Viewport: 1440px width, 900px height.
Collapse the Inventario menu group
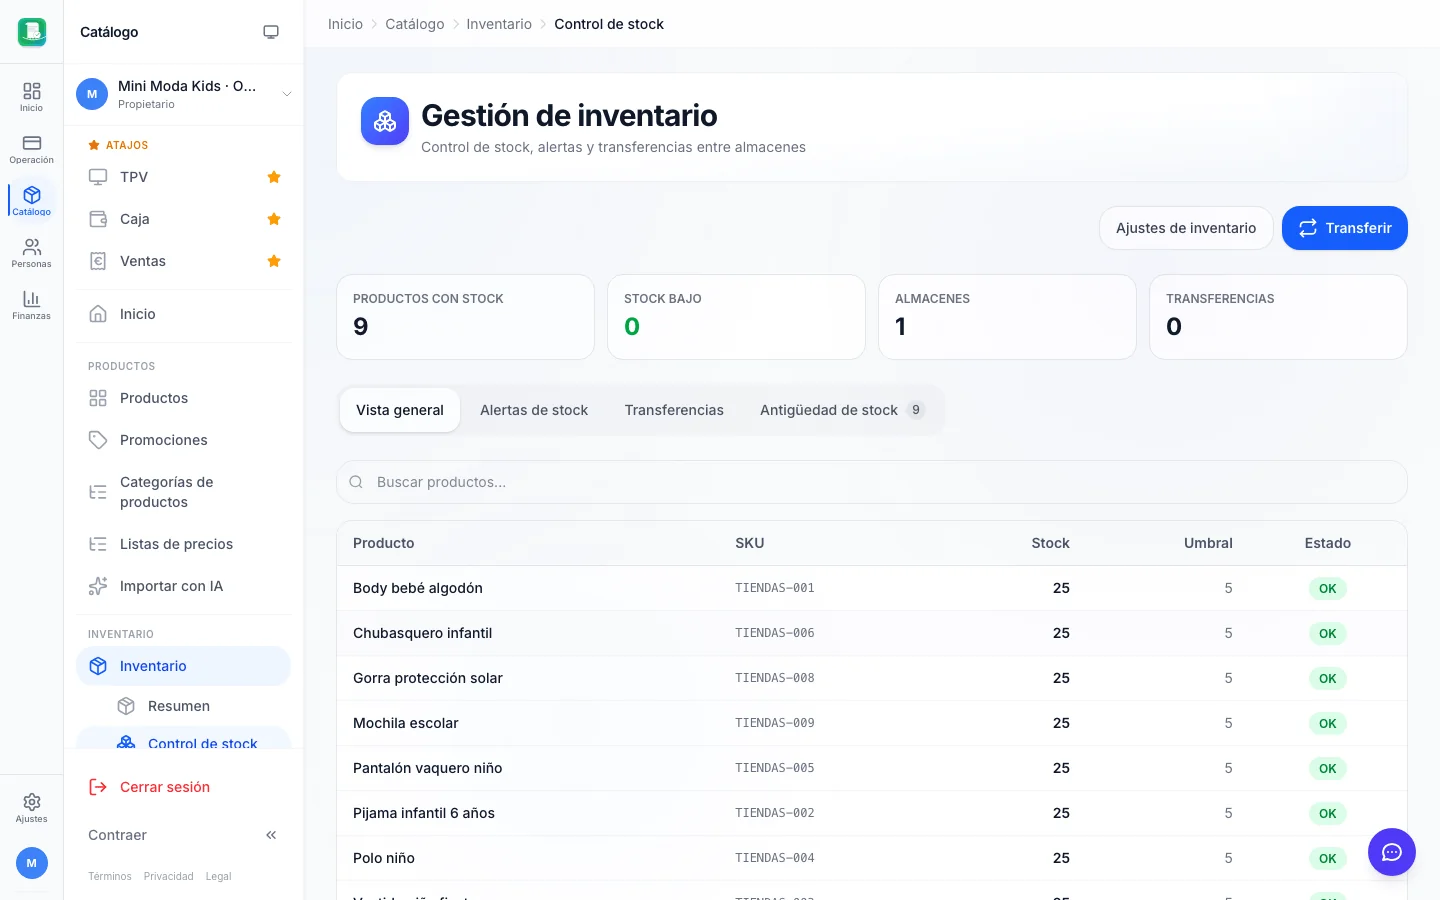(x=183, y=666)
